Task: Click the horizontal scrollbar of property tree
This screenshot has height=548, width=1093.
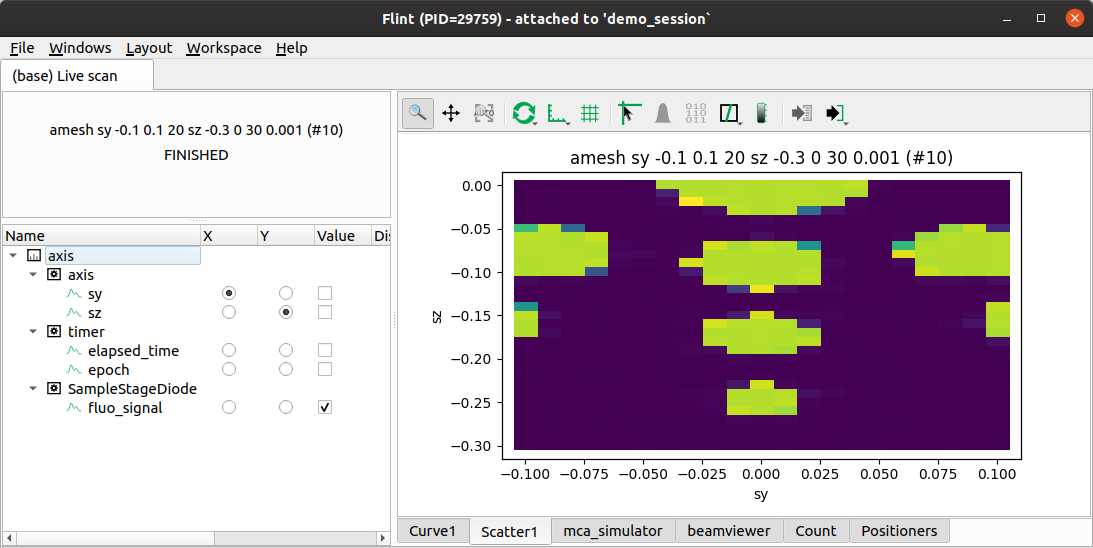Action: tap(196, 538)
